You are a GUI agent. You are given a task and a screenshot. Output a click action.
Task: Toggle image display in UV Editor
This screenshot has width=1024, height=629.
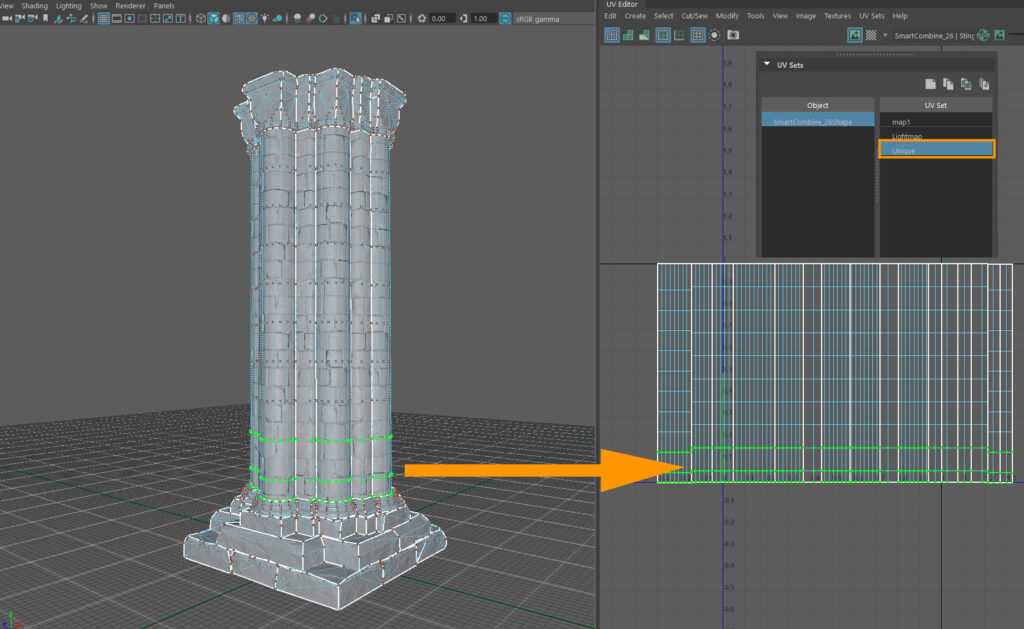[855, 35]
